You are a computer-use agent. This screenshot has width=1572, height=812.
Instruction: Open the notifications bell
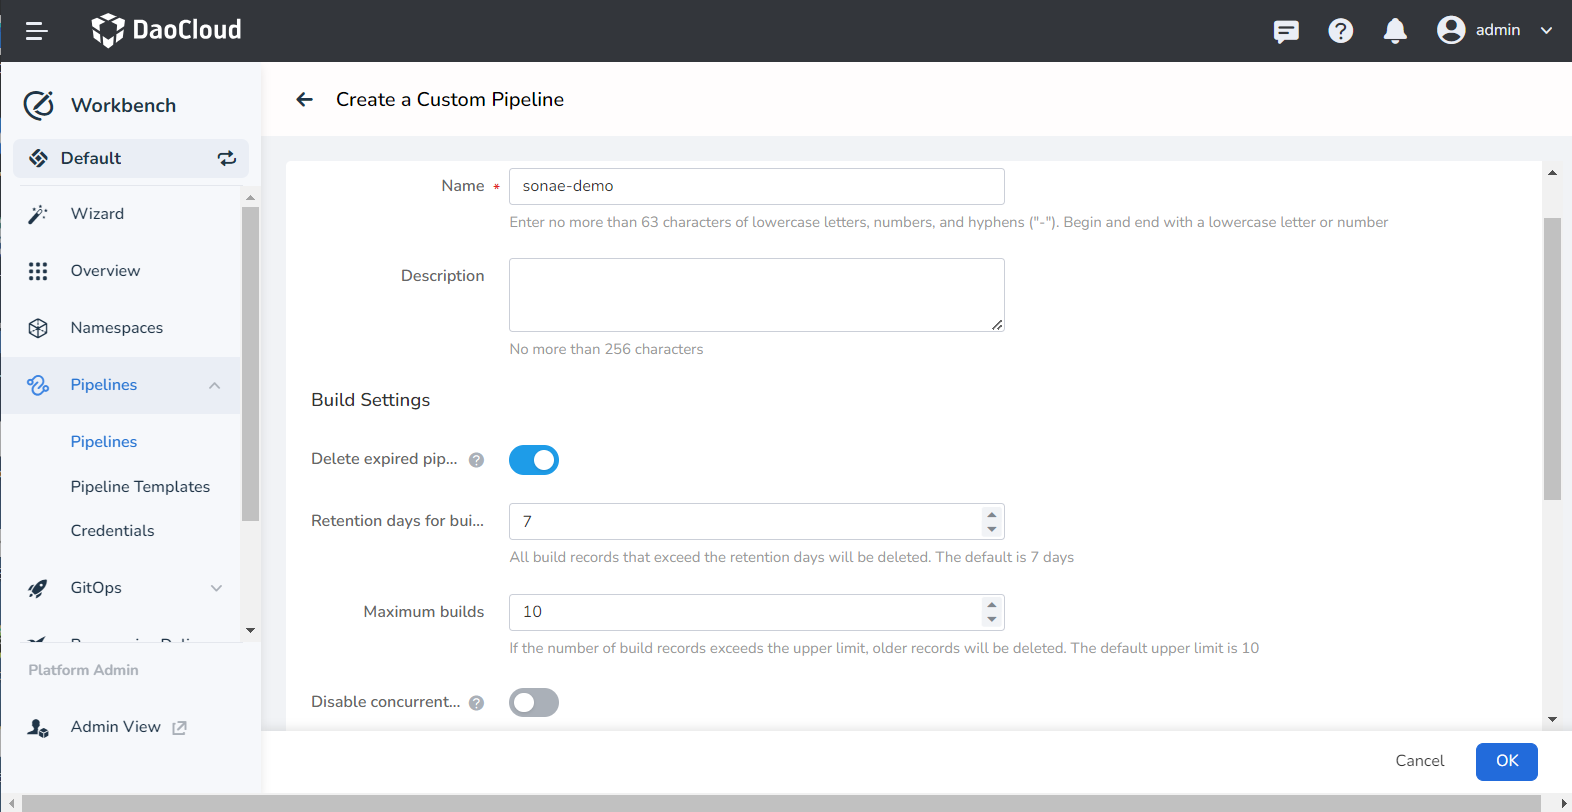point(1395,31)
